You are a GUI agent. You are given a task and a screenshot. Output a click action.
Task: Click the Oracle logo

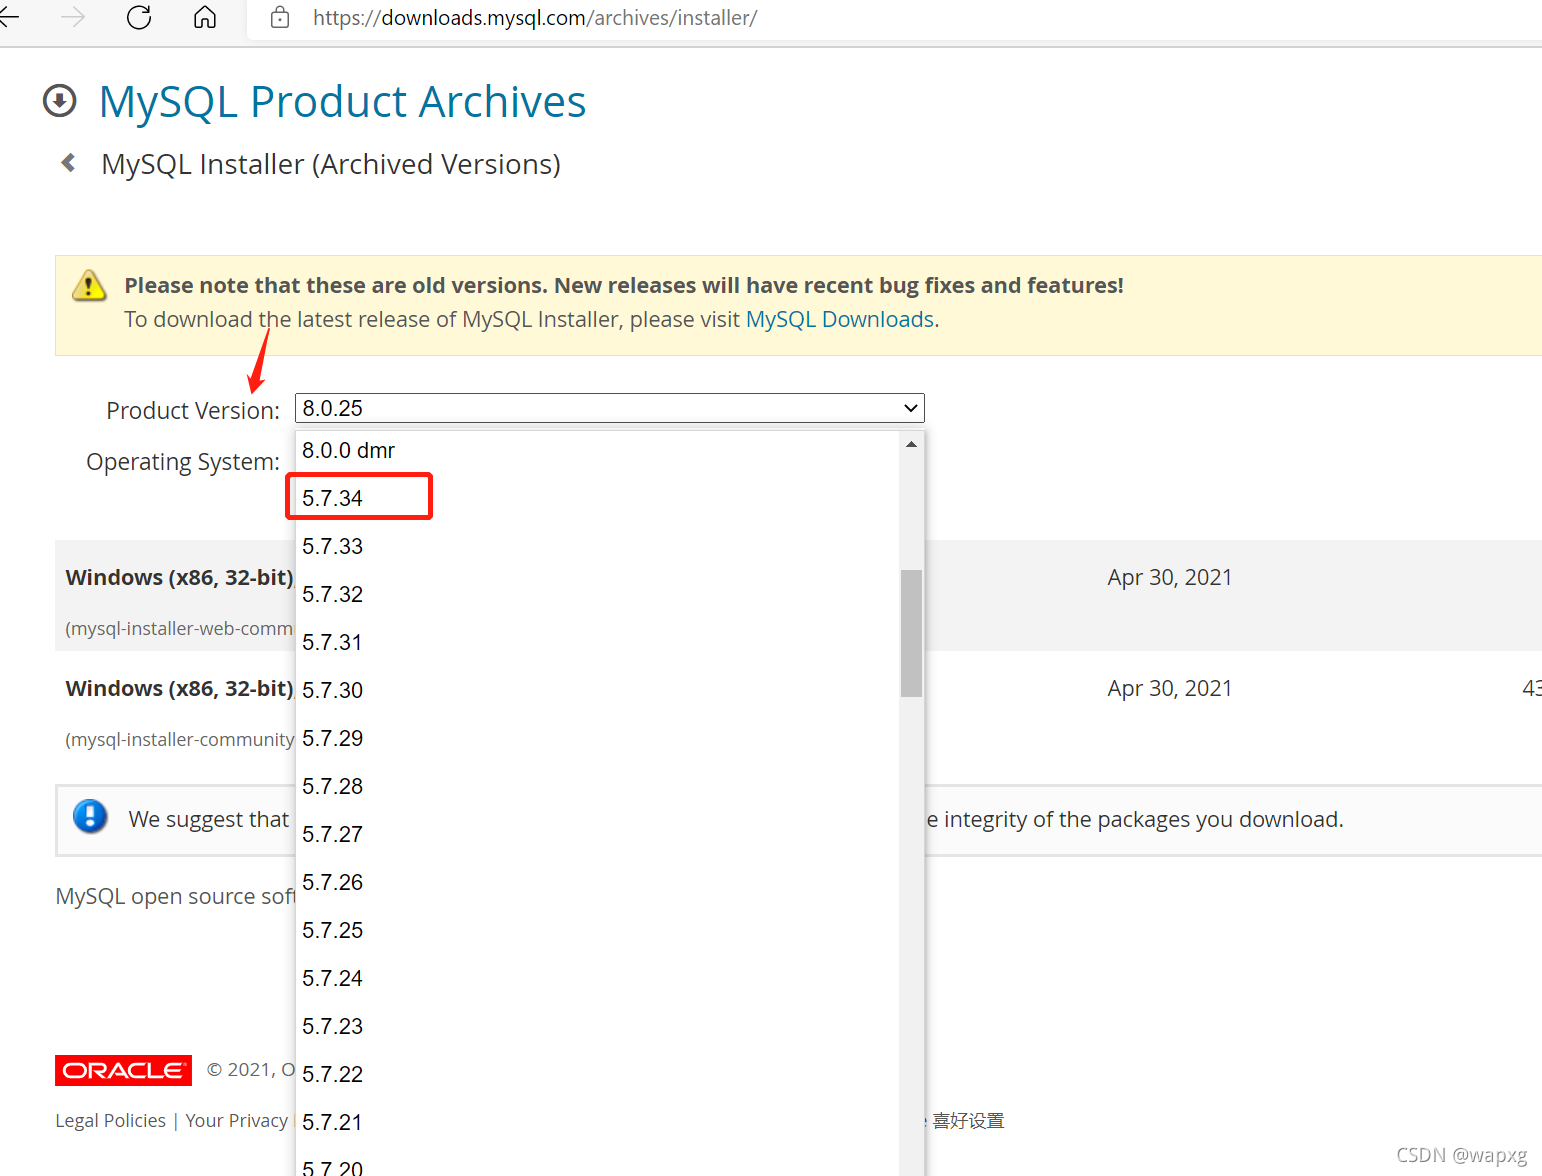click(123, 1070)
